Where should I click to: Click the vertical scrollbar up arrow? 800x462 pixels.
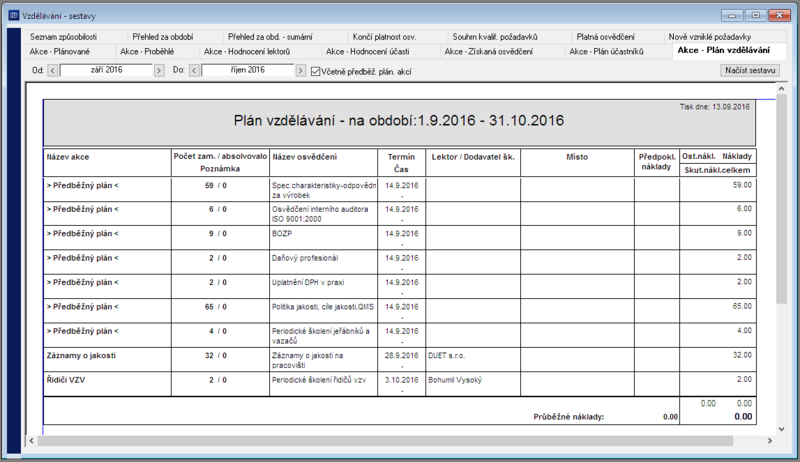pyautogui.click(x=781, y=89)
